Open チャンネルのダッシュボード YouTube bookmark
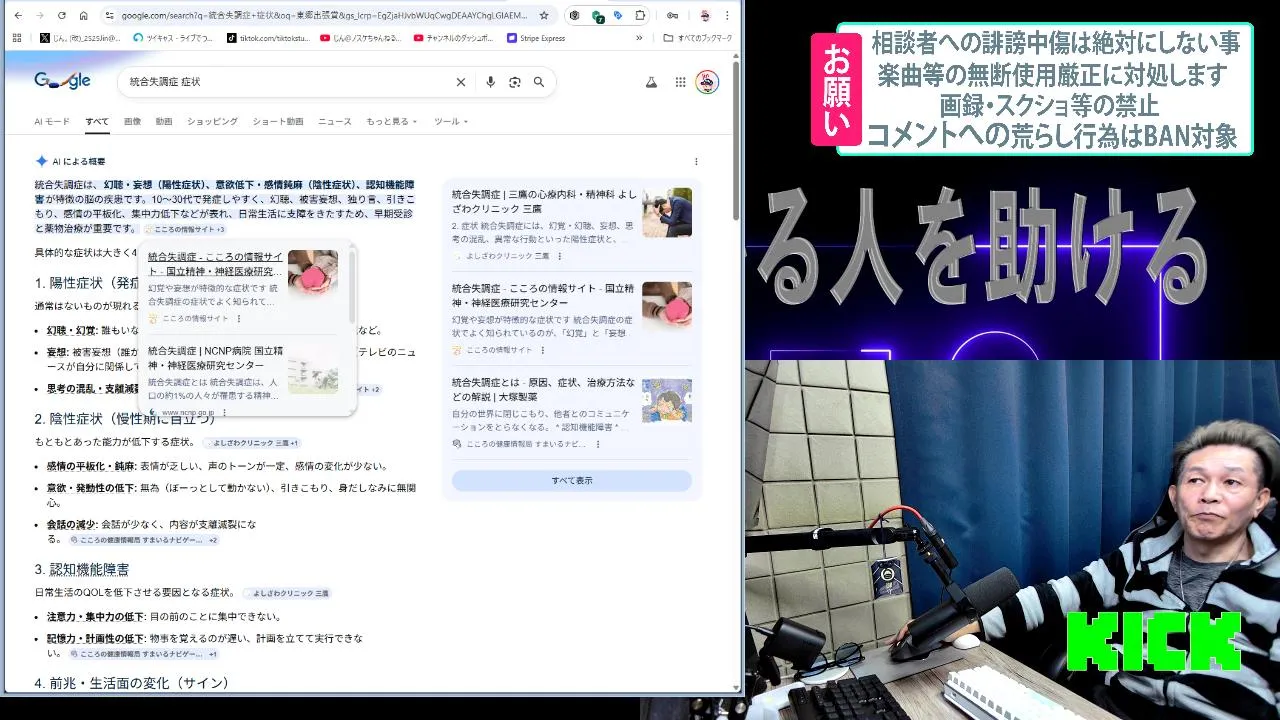Image resolution: width=1280 pixels, height=720 pixels. click(453, 38)
